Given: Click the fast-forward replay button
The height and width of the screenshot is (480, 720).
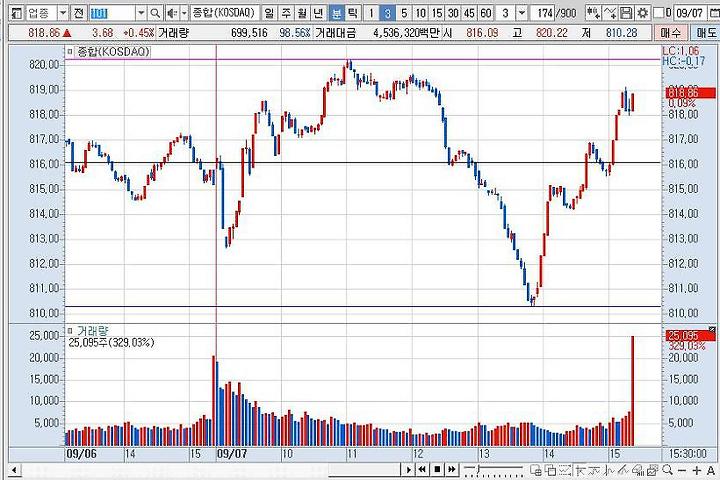Looking at the screenshot, I should [452, 469].
